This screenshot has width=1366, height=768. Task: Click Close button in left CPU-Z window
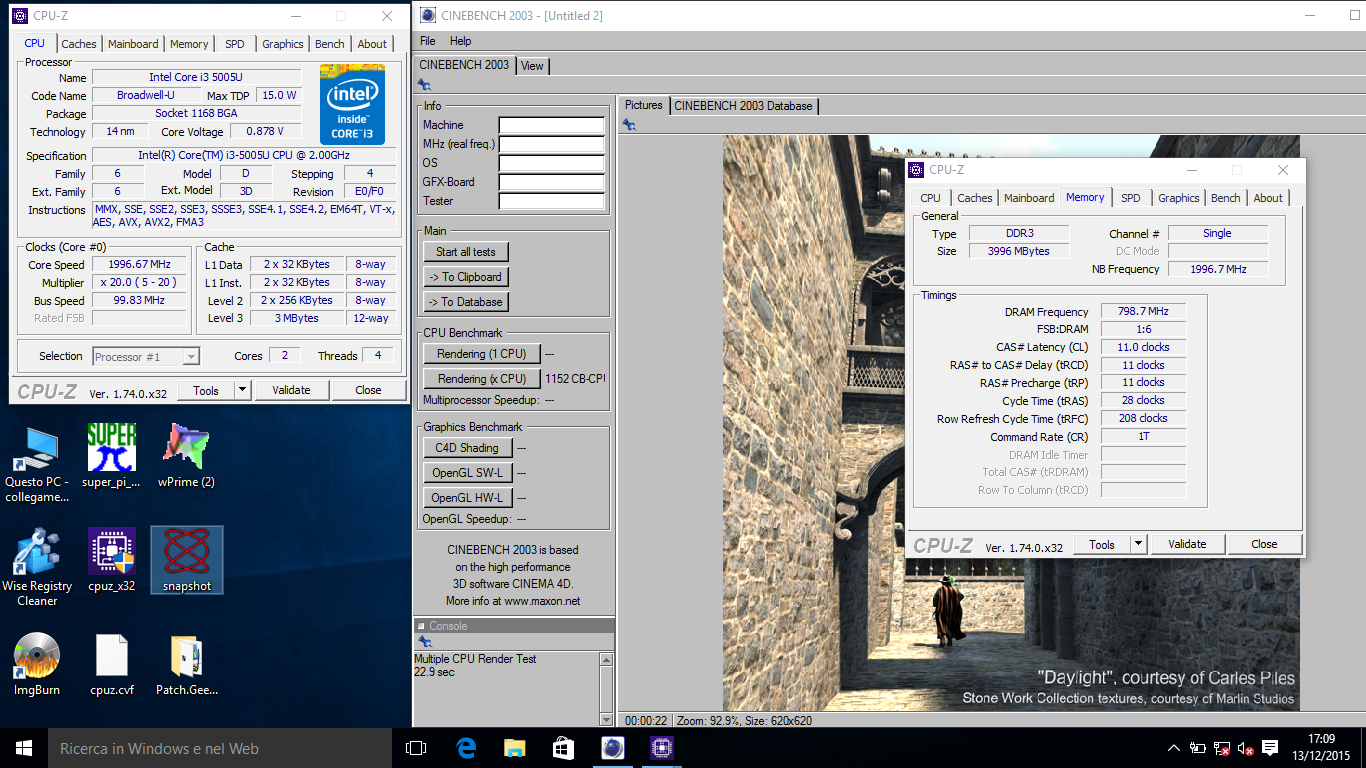tap(368, 390)
